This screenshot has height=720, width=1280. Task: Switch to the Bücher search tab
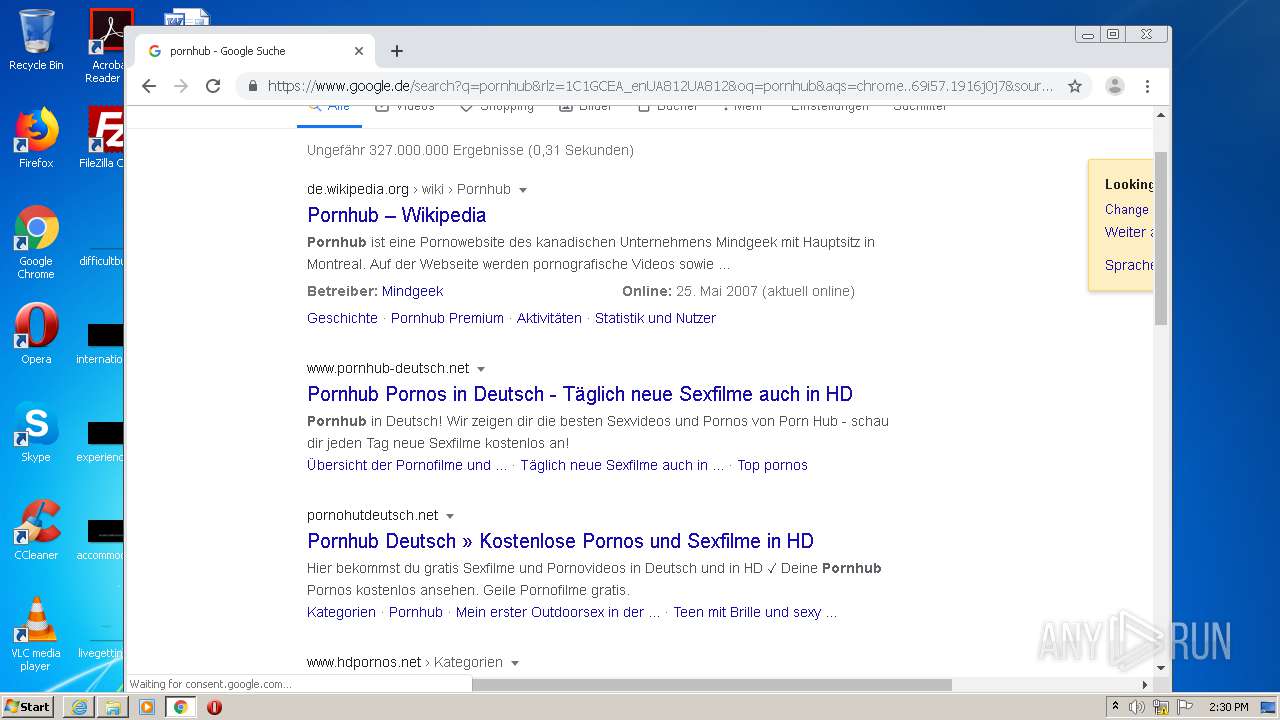[667, 107]
